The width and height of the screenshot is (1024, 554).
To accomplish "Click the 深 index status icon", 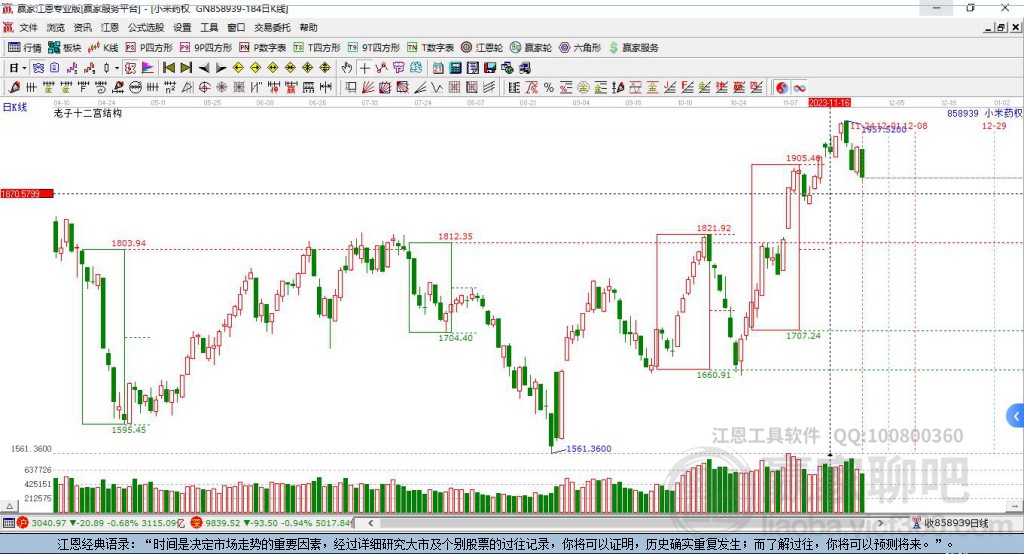I will (x=197, y=523).
